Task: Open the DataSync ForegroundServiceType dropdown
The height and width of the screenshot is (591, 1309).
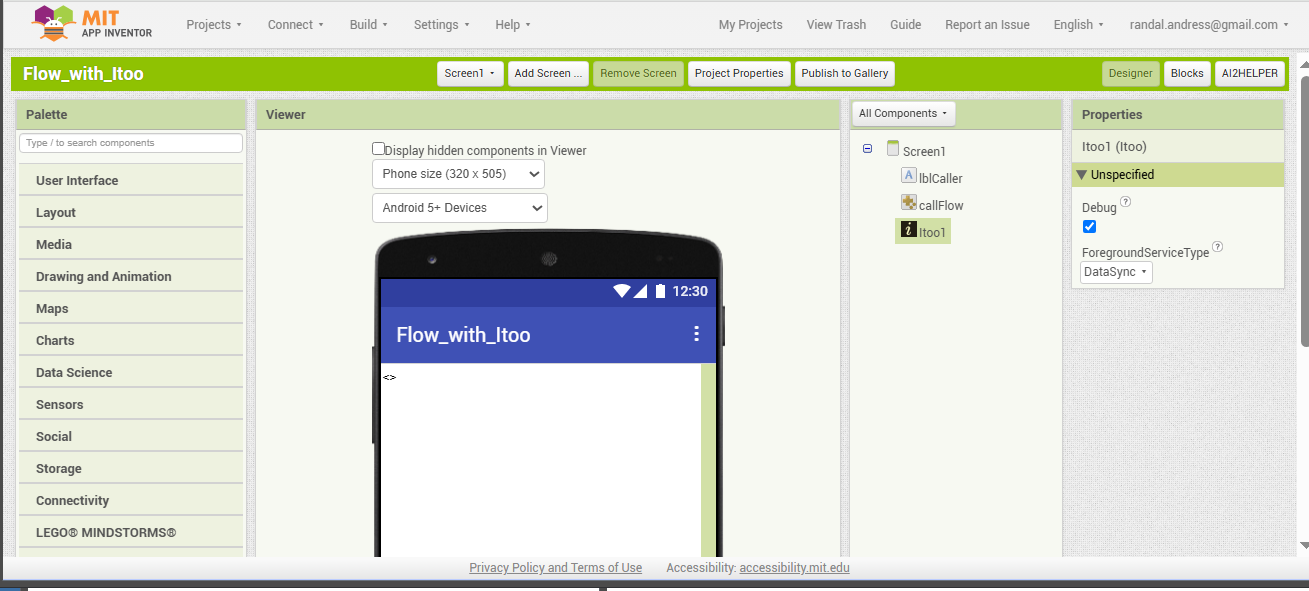Action: point(1116,272)
